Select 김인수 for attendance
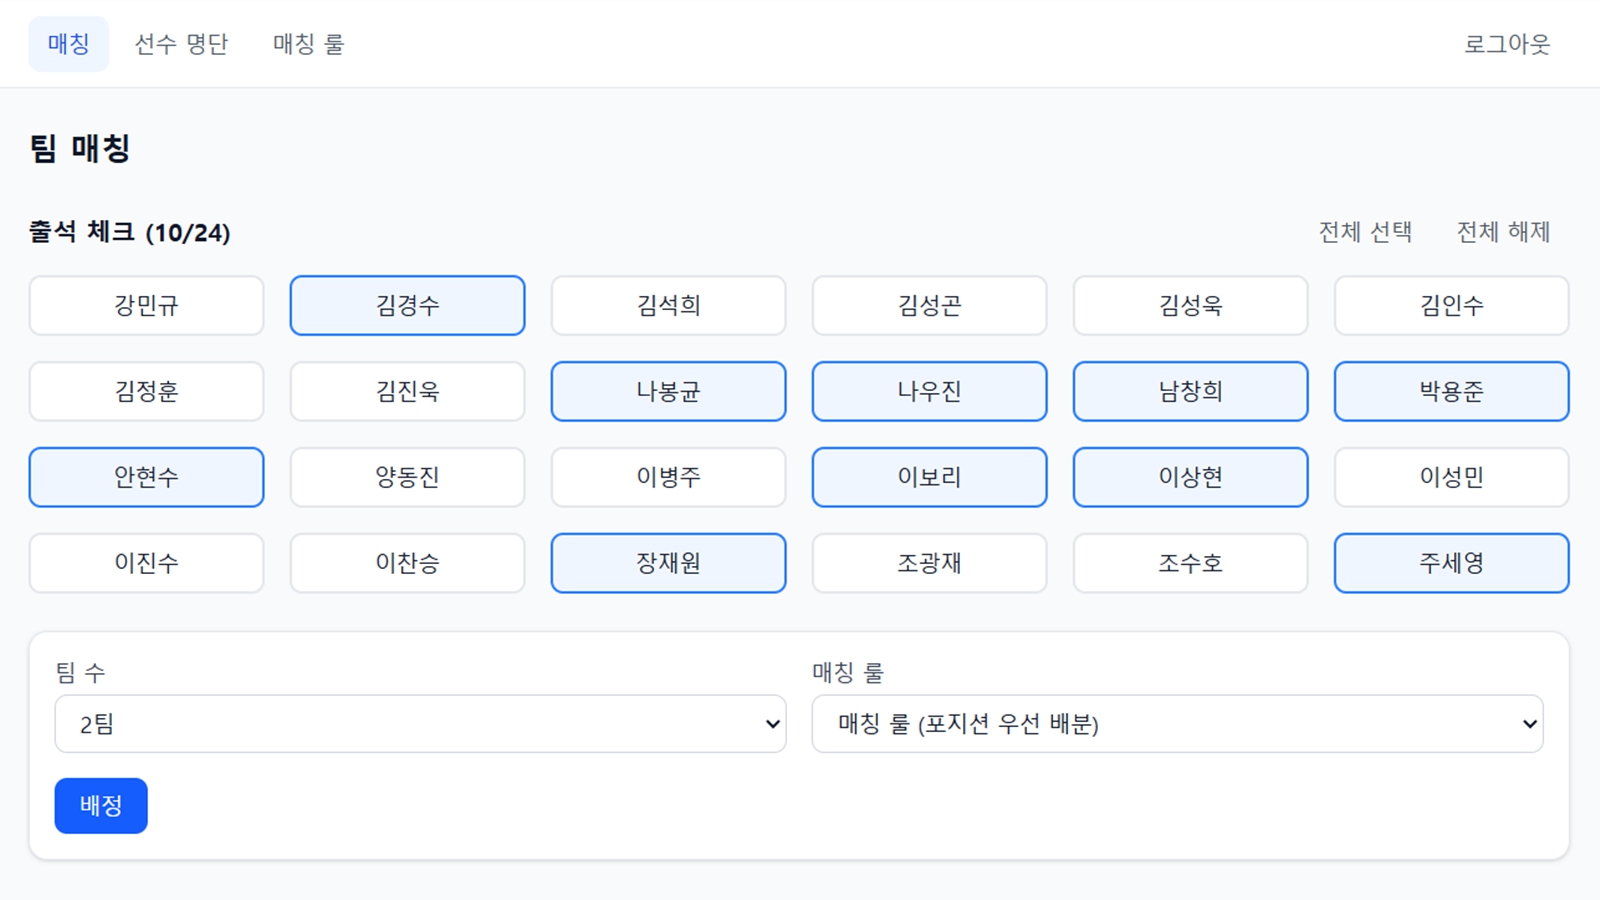 pyautogui.click(x=1451, y=306)
